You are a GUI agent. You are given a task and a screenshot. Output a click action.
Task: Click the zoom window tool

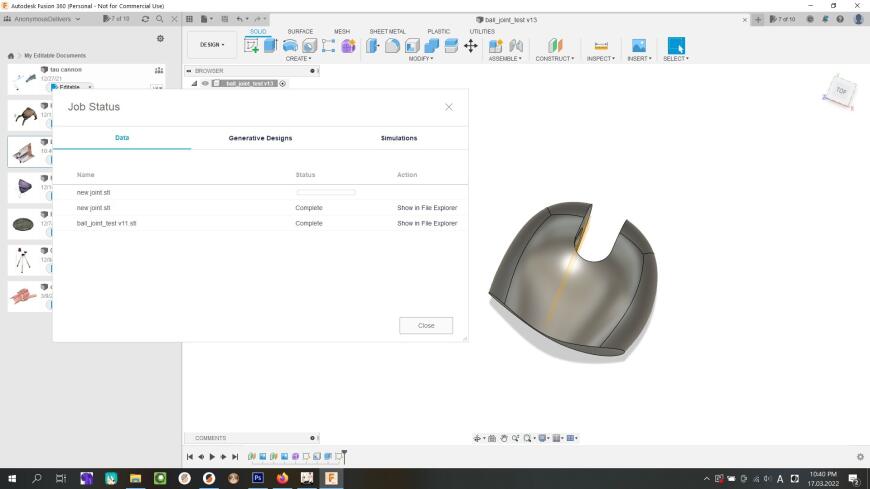pos(528,438)
